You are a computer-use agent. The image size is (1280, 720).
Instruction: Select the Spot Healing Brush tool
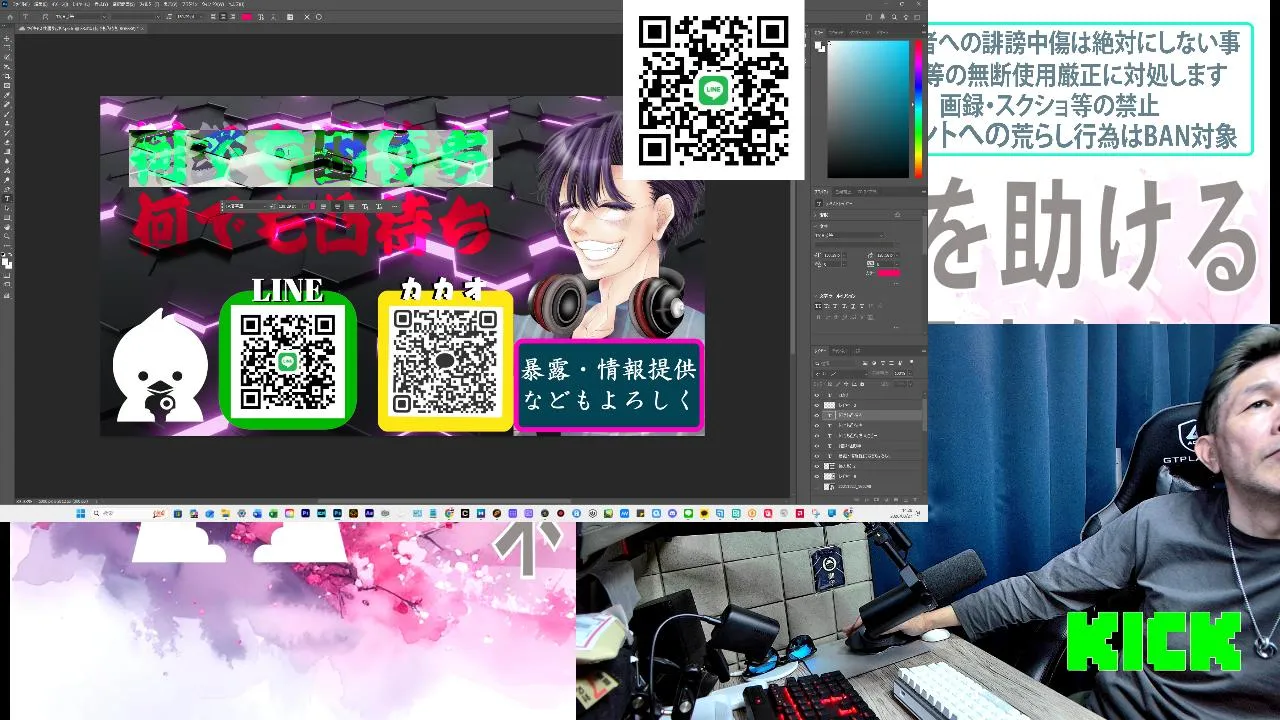pyautogui.click(x=9, y=104)
